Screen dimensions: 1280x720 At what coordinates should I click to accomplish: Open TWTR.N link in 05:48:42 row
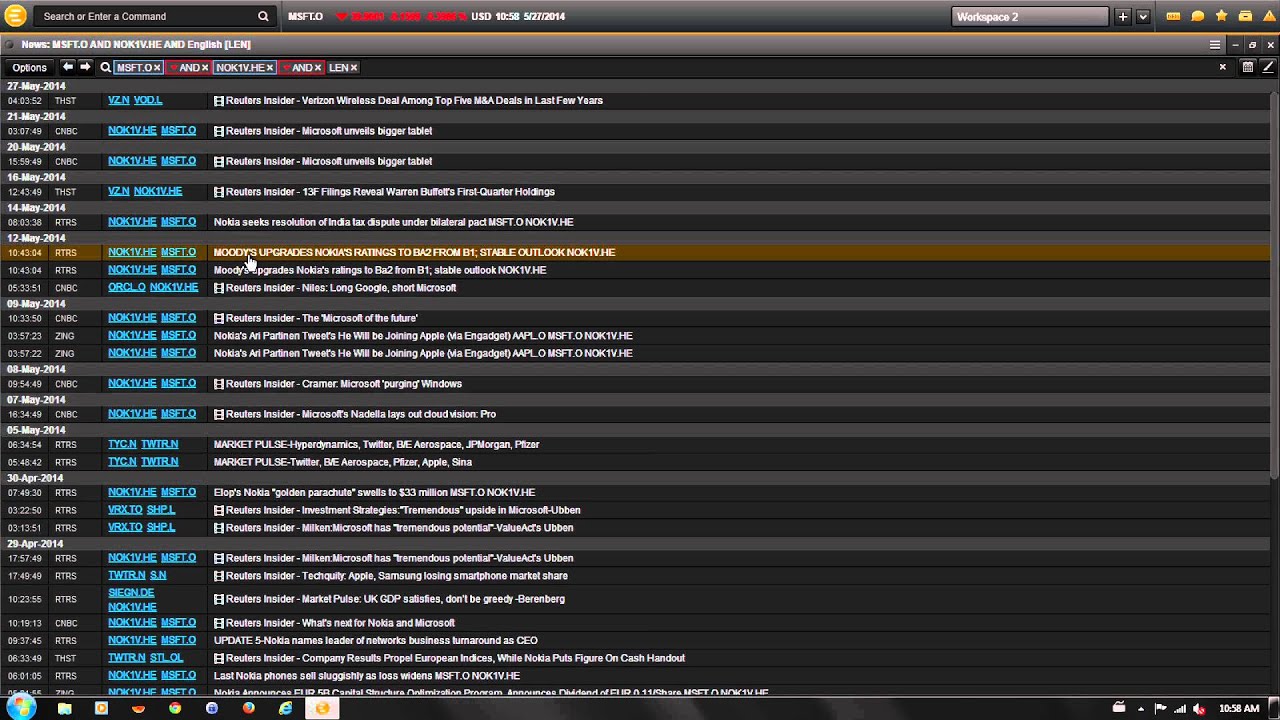[x=159, y=462]
